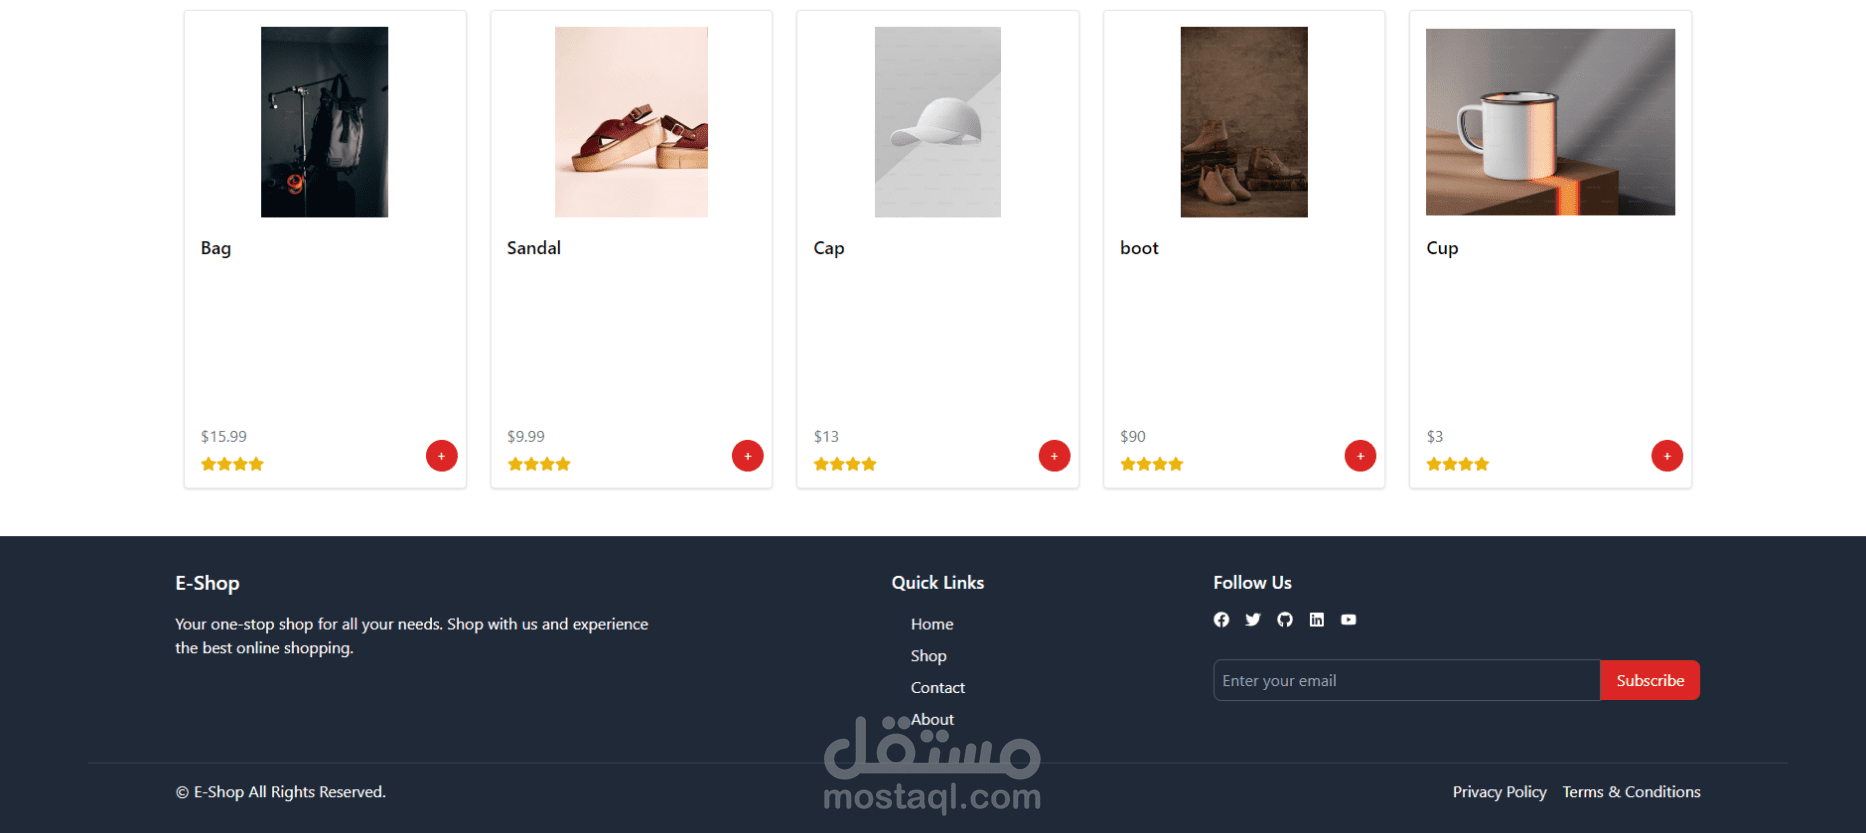Open the Facebook icon under Follow Us
This screenshot has width=1866, height=833.
pyautogui.click(x=1221, y=620)
